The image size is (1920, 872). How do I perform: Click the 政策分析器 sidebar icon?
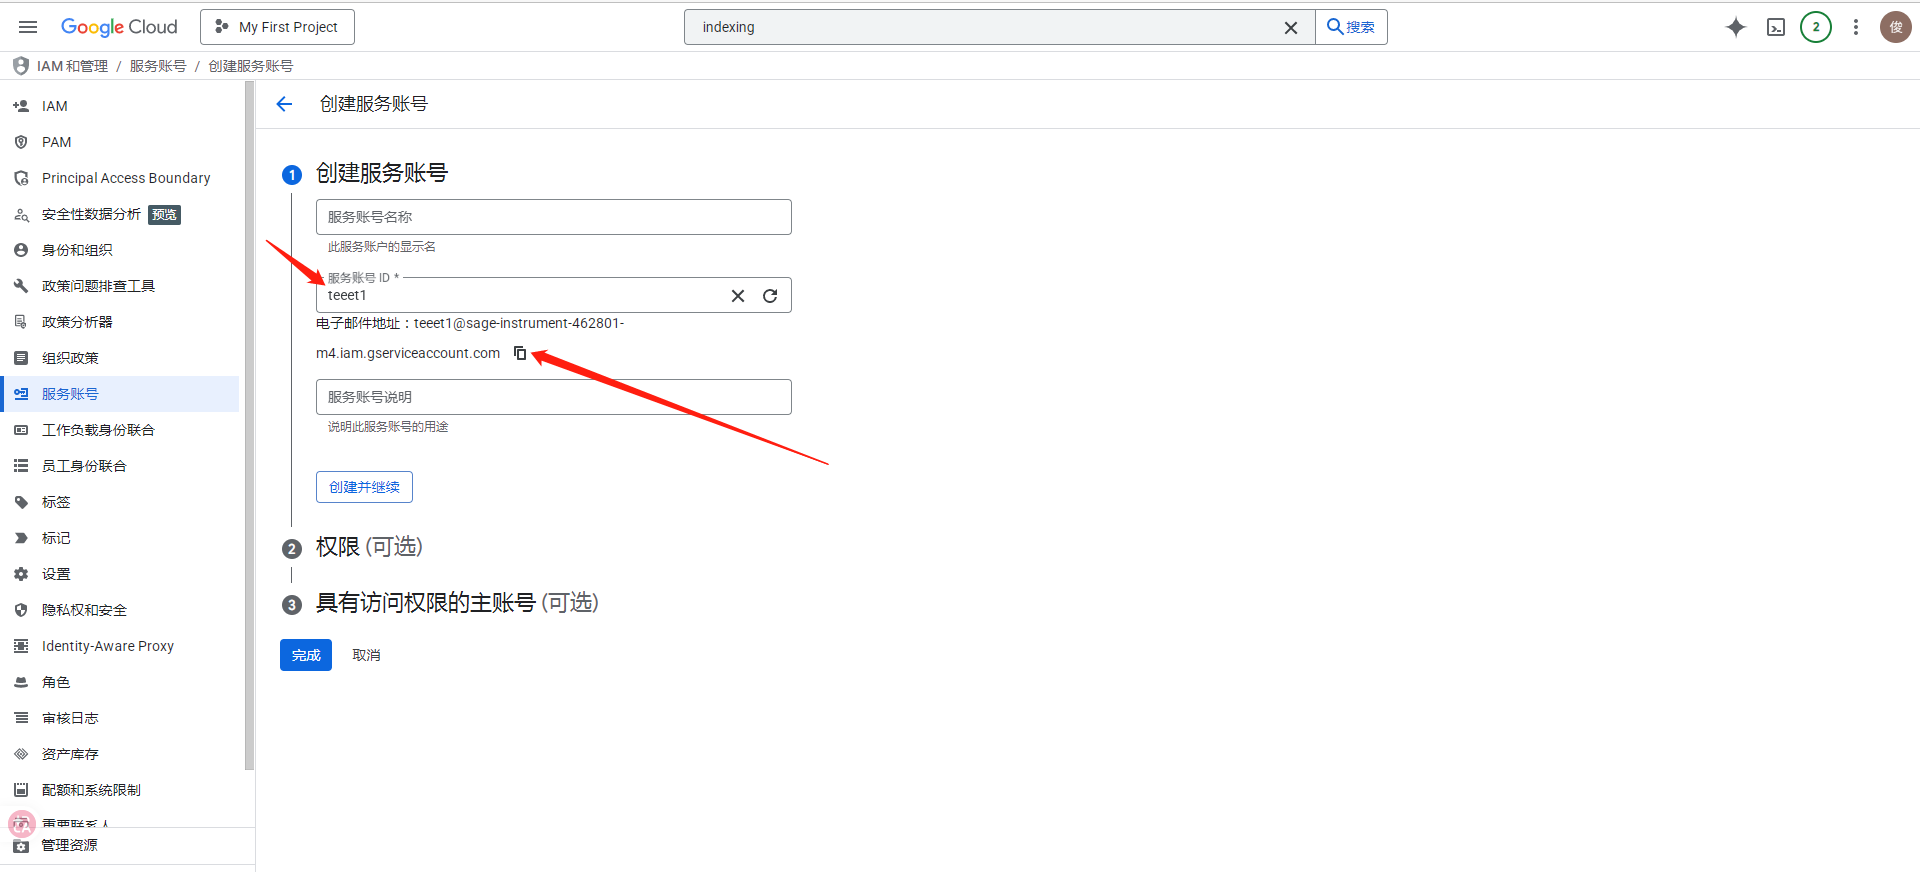point(21,322)
